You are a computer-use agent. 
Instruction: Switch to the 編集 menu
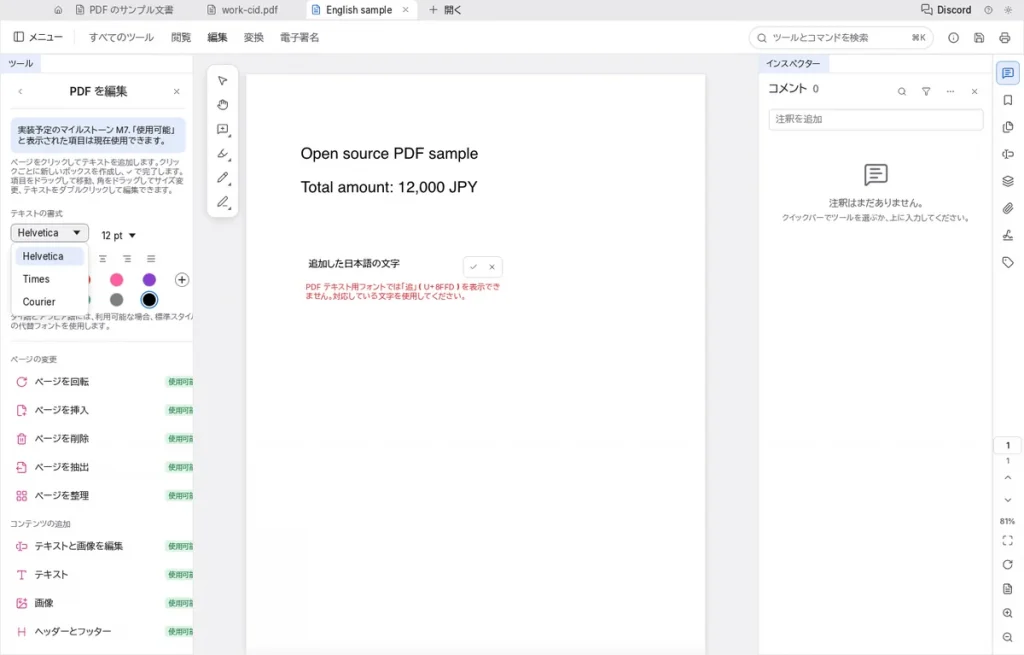pos(217,37)
